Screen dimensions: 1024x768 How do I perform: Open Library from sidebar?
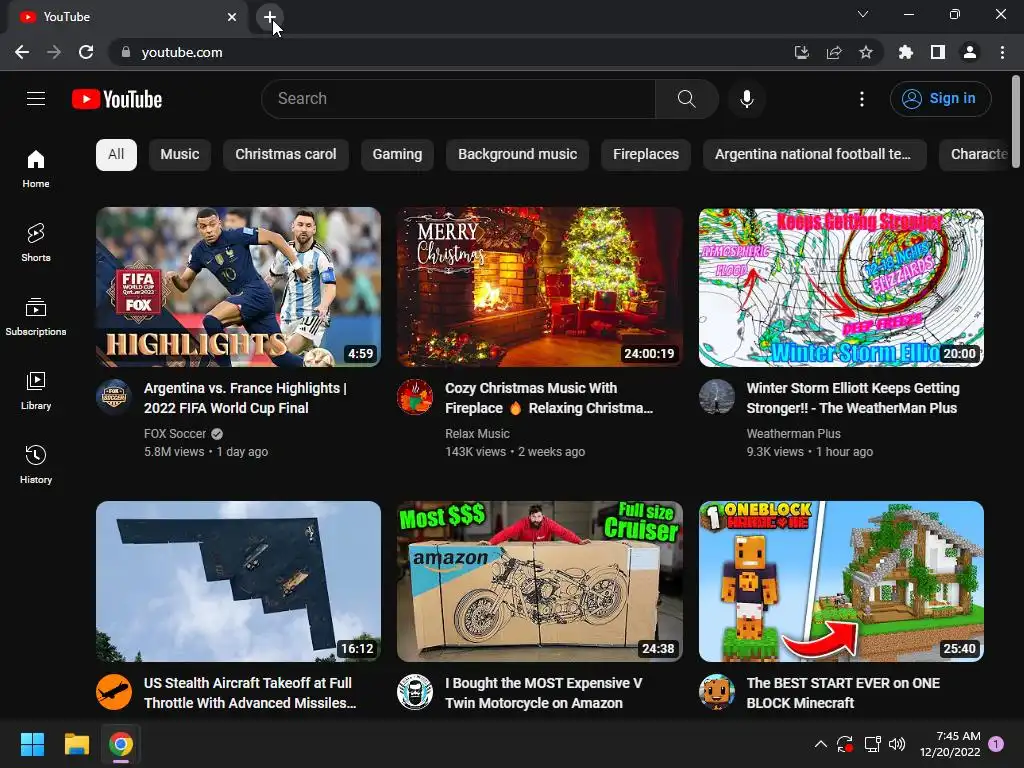coord(36,391)
